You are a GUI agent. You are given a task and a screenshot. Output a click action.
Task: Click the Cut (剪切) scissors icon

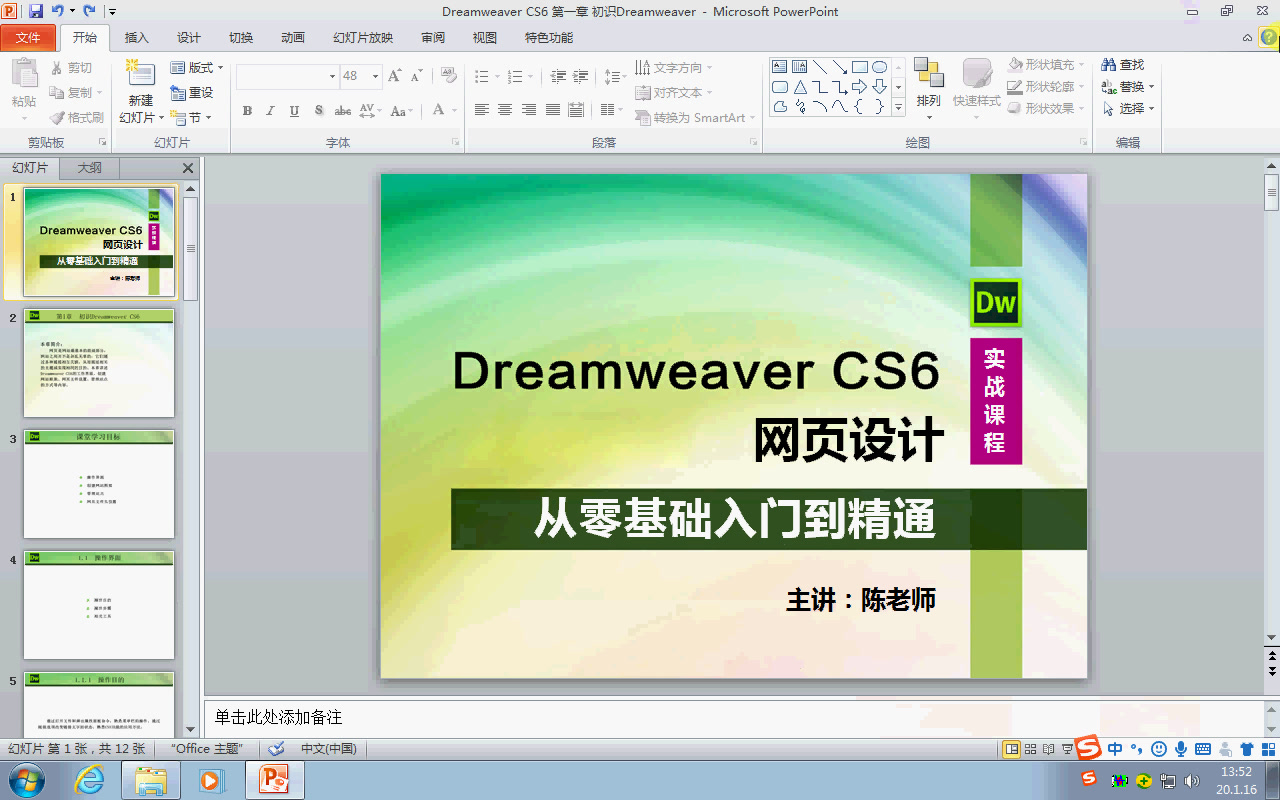click(58, 68)
